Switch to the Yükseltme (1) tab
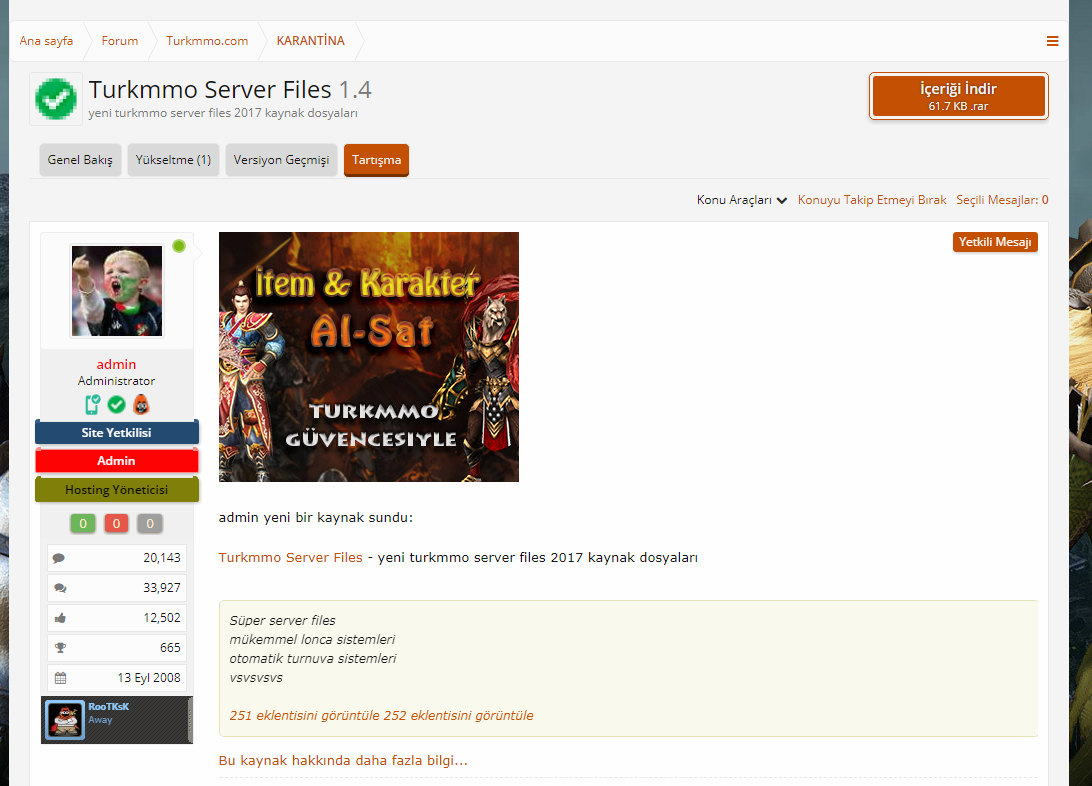1092x786 pixels. 173,160
